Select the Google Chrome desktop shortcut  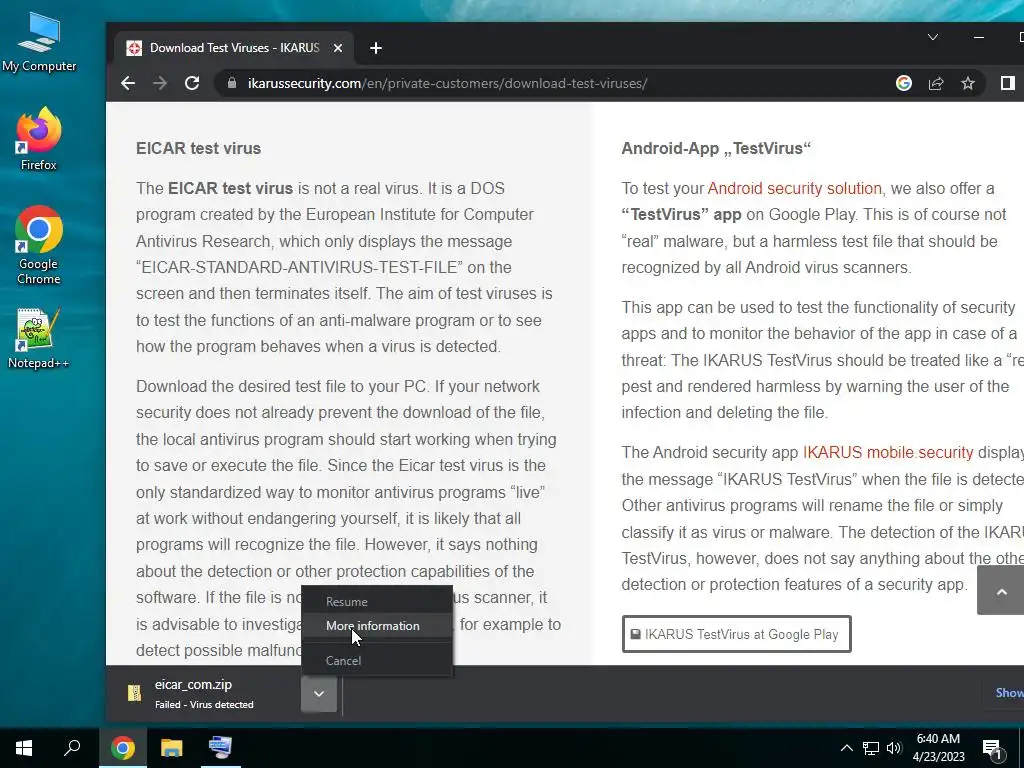[x=39, y=245]
